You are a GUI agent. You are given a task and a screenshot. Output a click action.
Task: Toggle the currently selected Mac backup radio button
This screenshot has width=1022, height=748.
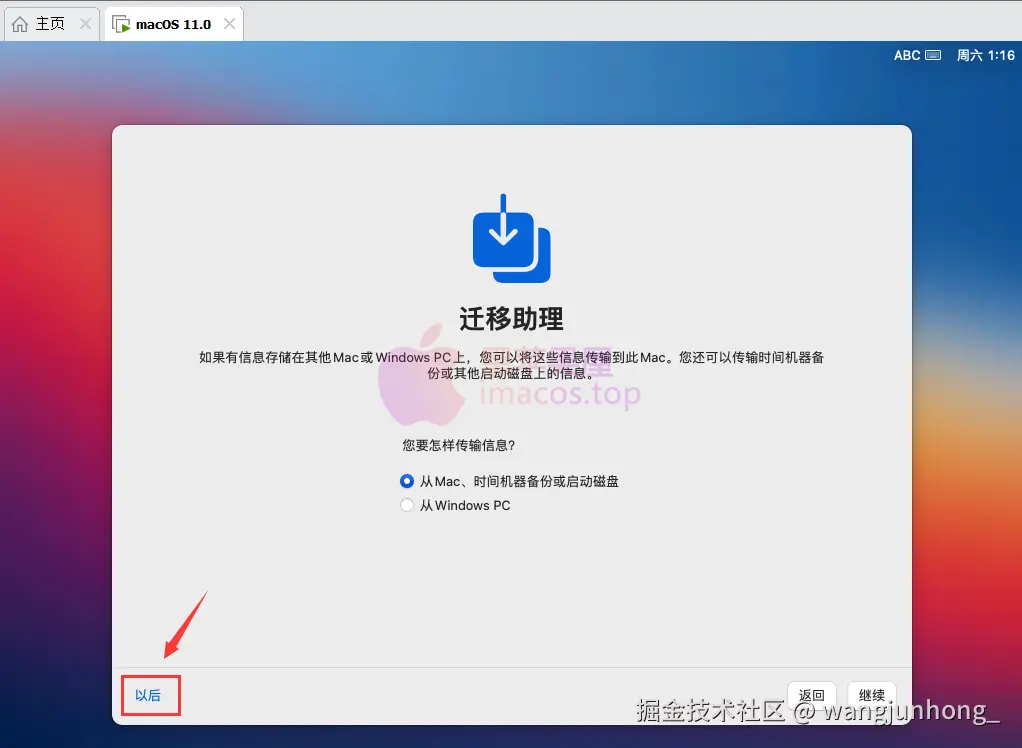click(407, 481)
